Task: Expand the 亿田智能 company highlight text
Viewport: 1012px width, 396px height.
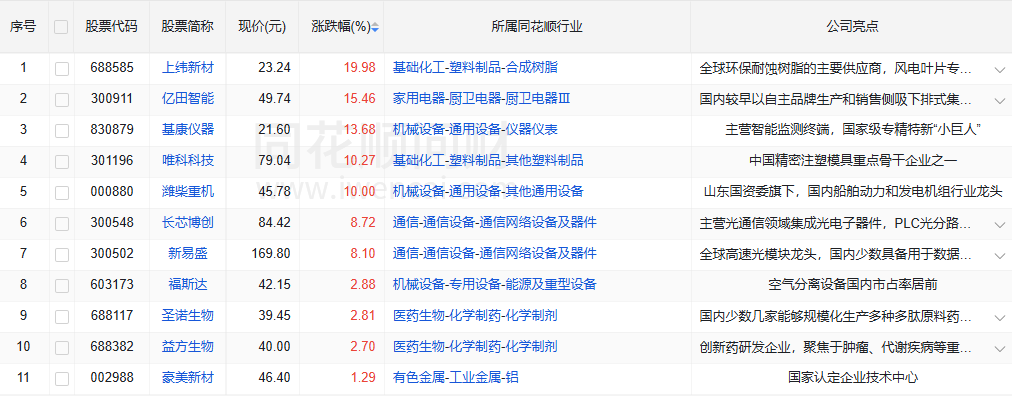Action: [1000, 100]
